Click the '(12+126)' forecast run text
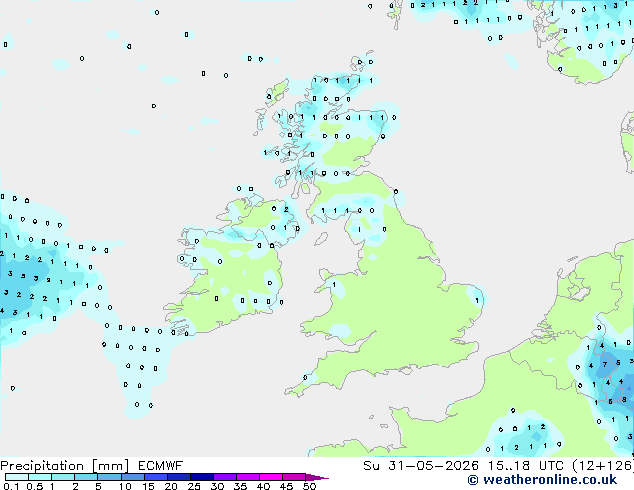 pos(603,466)
